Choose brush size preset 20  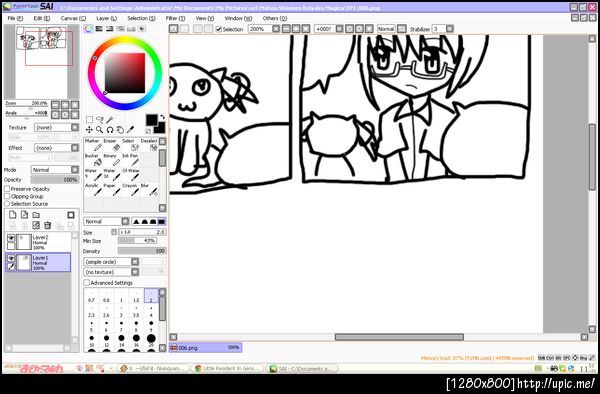[151, 340]
